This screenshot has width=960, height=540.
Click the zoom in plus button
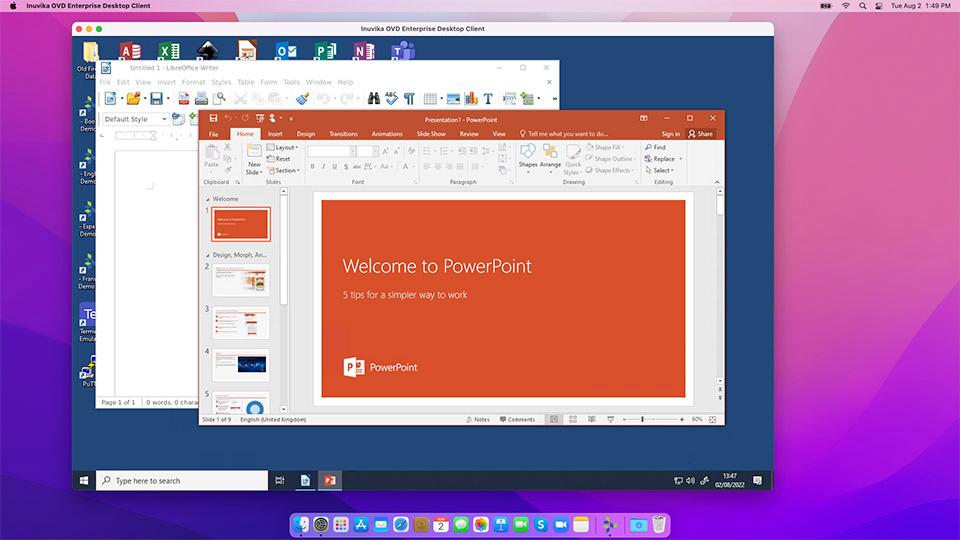[x=681, y=419]
